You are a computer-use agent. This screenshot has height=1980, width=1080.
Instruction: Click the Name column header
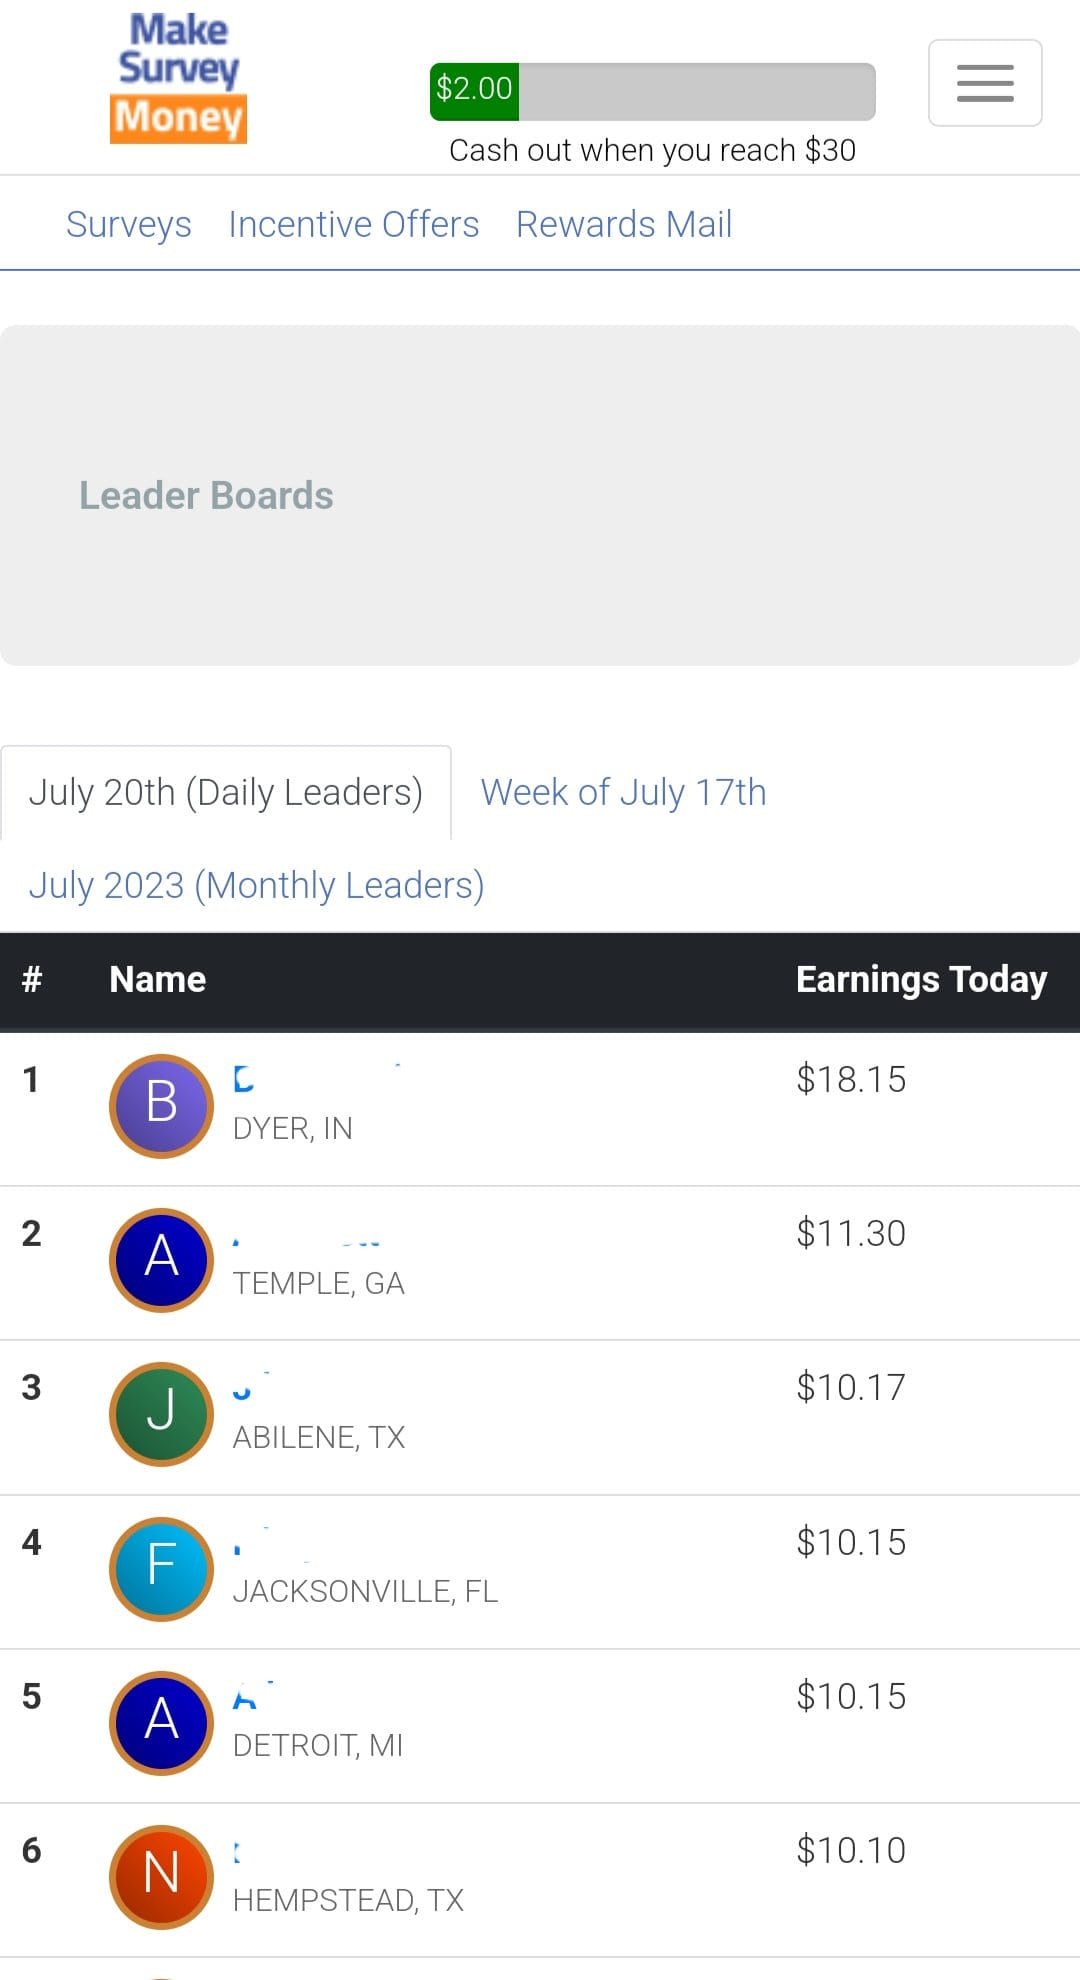coord(158,979)
